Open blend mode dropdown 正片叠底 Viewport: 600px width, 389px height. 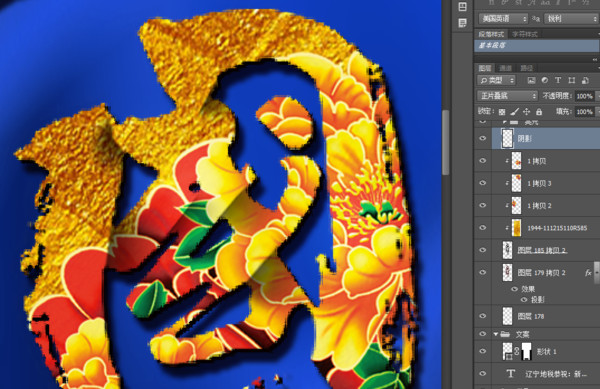click(507, 96)
